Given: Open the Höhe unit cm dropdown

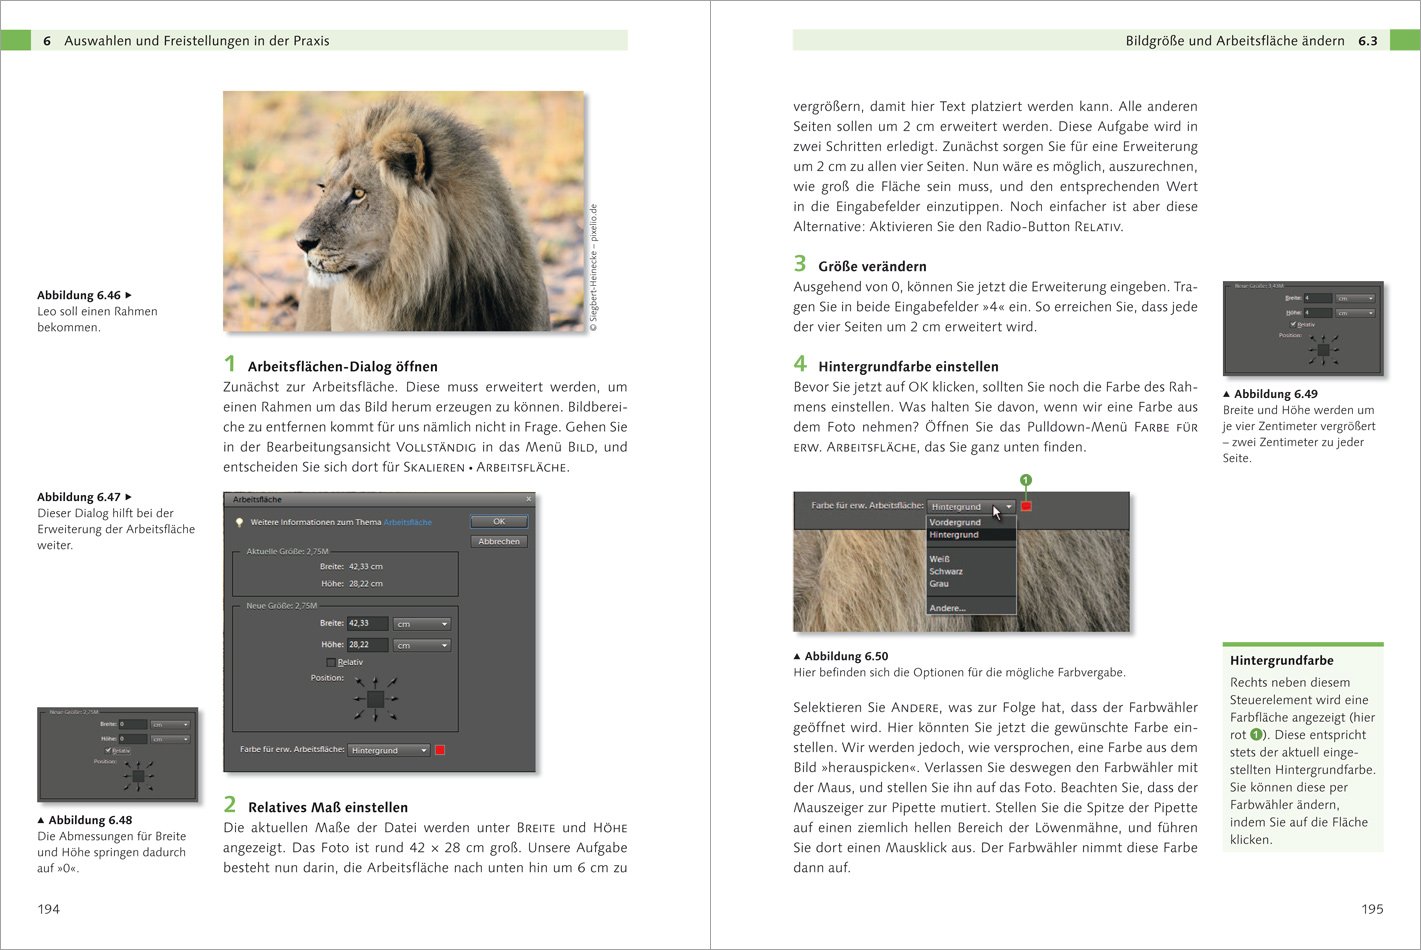Looking at the screenshot, I should pyautogui.click(x=421, y=645).
